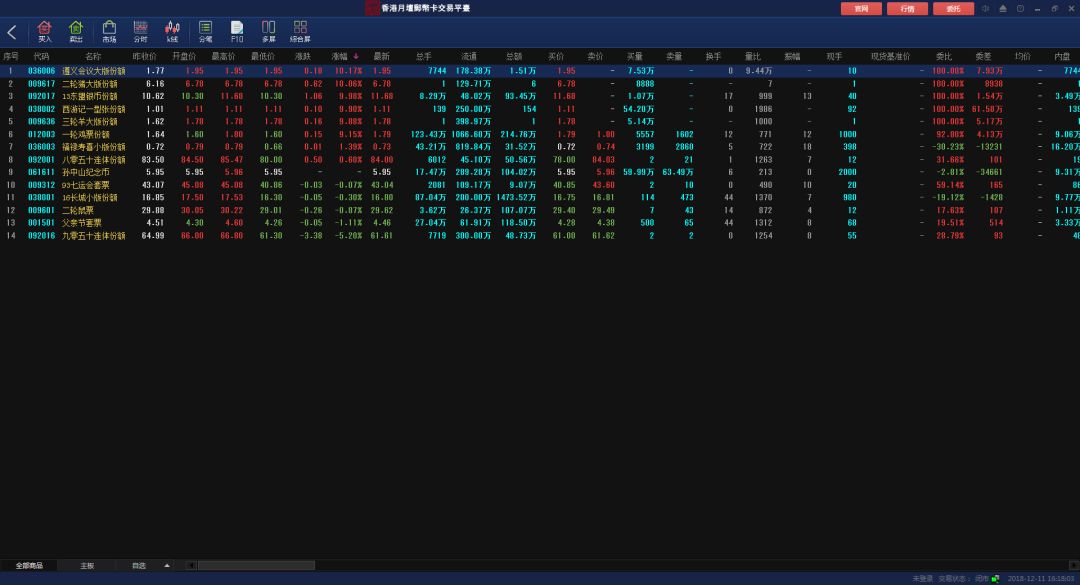Screen dimensions: 1080x585
Task: Click the back arrow in the toolbar
Action: pos(12,32)
